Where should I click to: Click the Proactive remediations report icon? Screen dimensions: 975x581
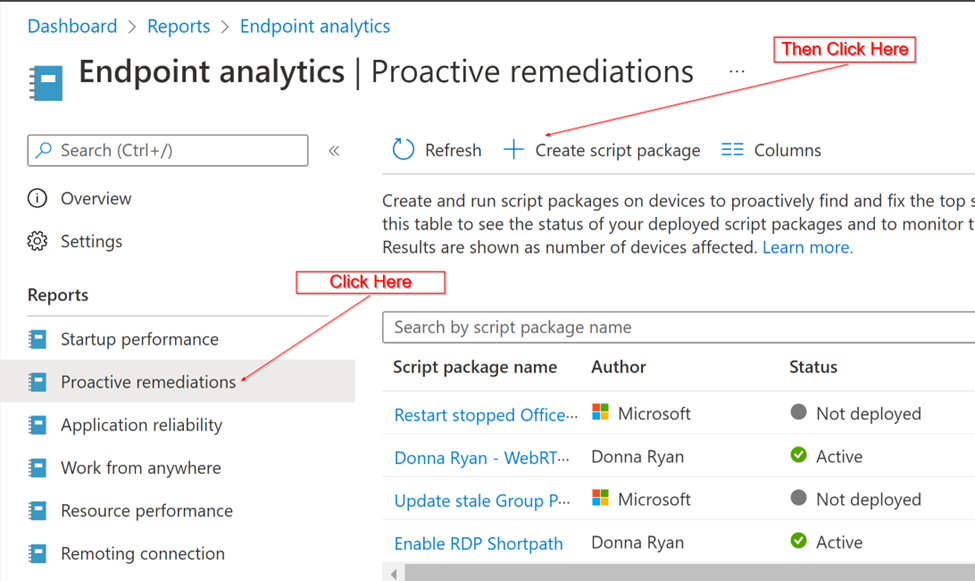click(37, 382)
